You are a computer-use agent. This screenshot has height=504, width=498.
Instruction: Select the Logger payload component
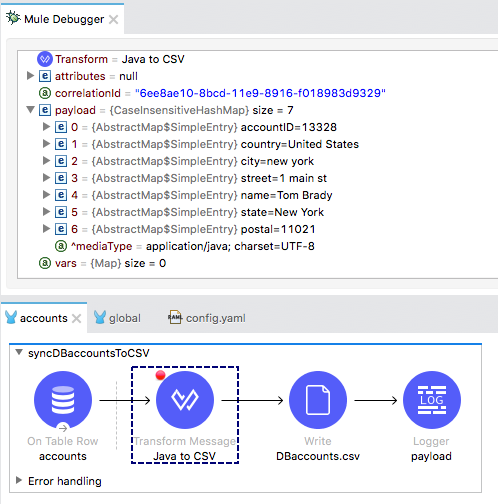tap(432, 400)
